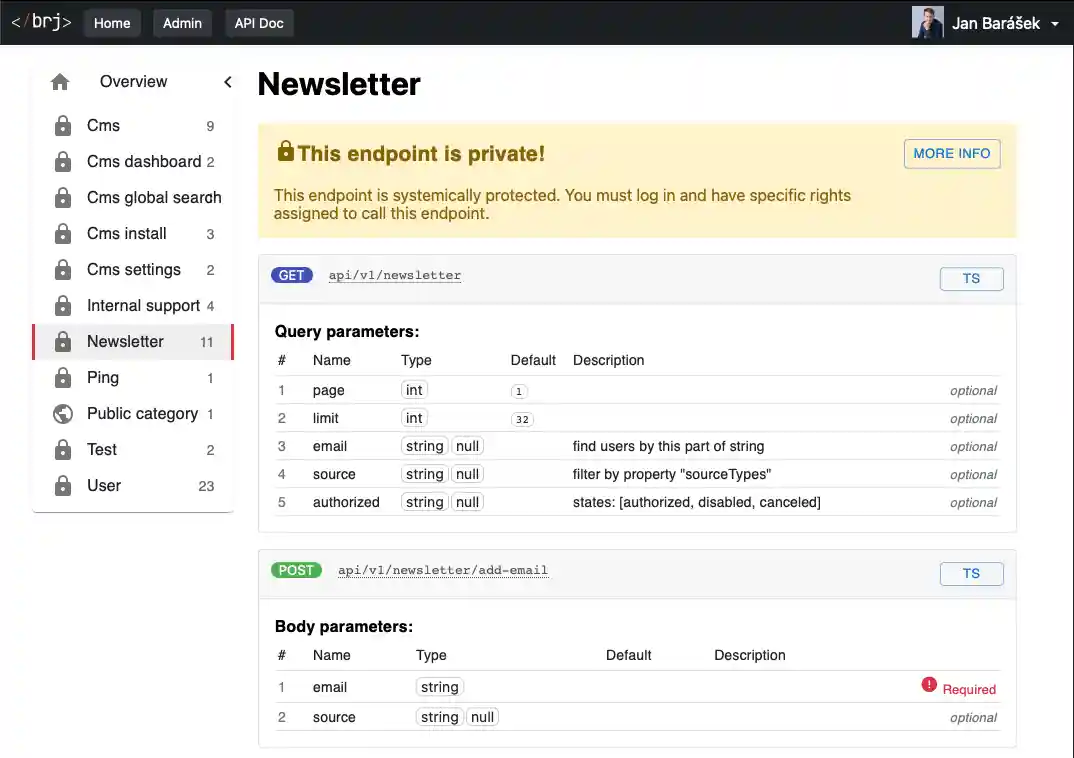
Task: Click the padlock icon in the yellow warning banner
Action: point(285,150)
